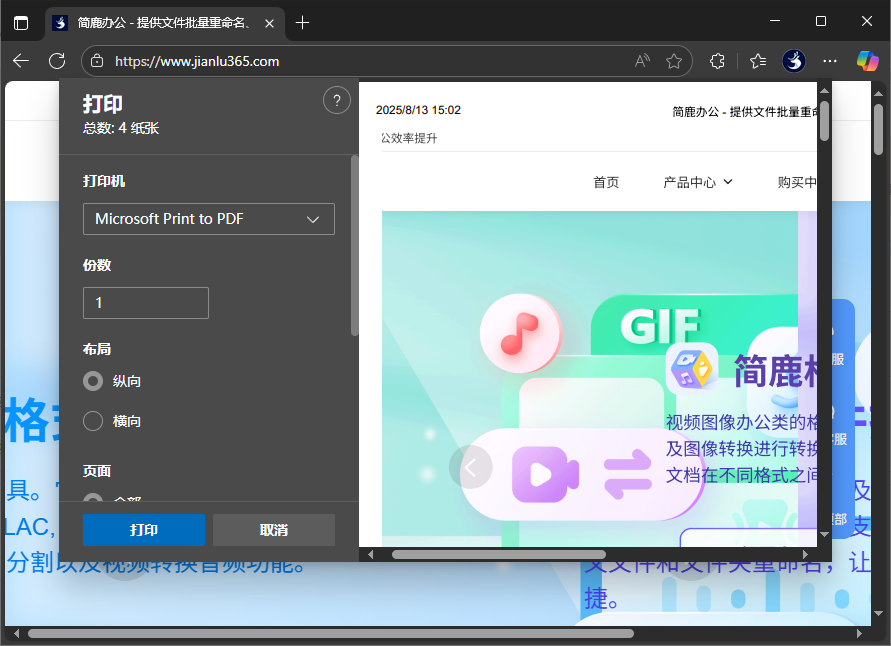The height and width of the screenshot is (646, 891).
Task: Add page to favorites with the star icon
Action: click(675, 61)
